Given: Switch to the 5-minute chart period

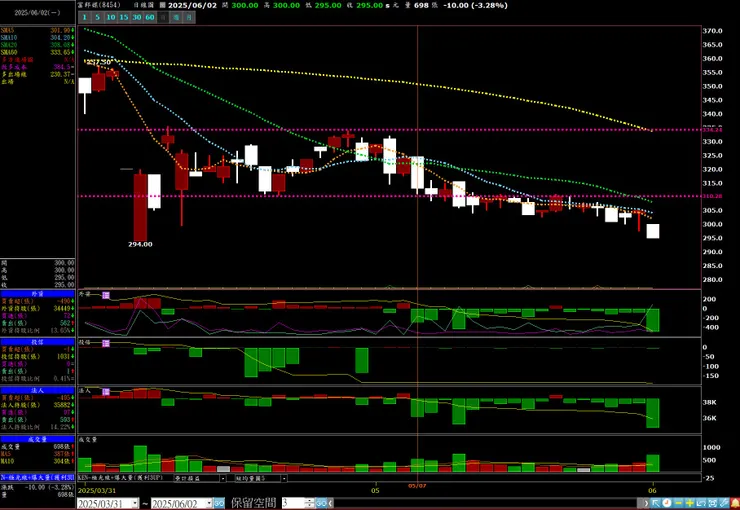Looking at the screenshot, I should (x=98, y=17).
